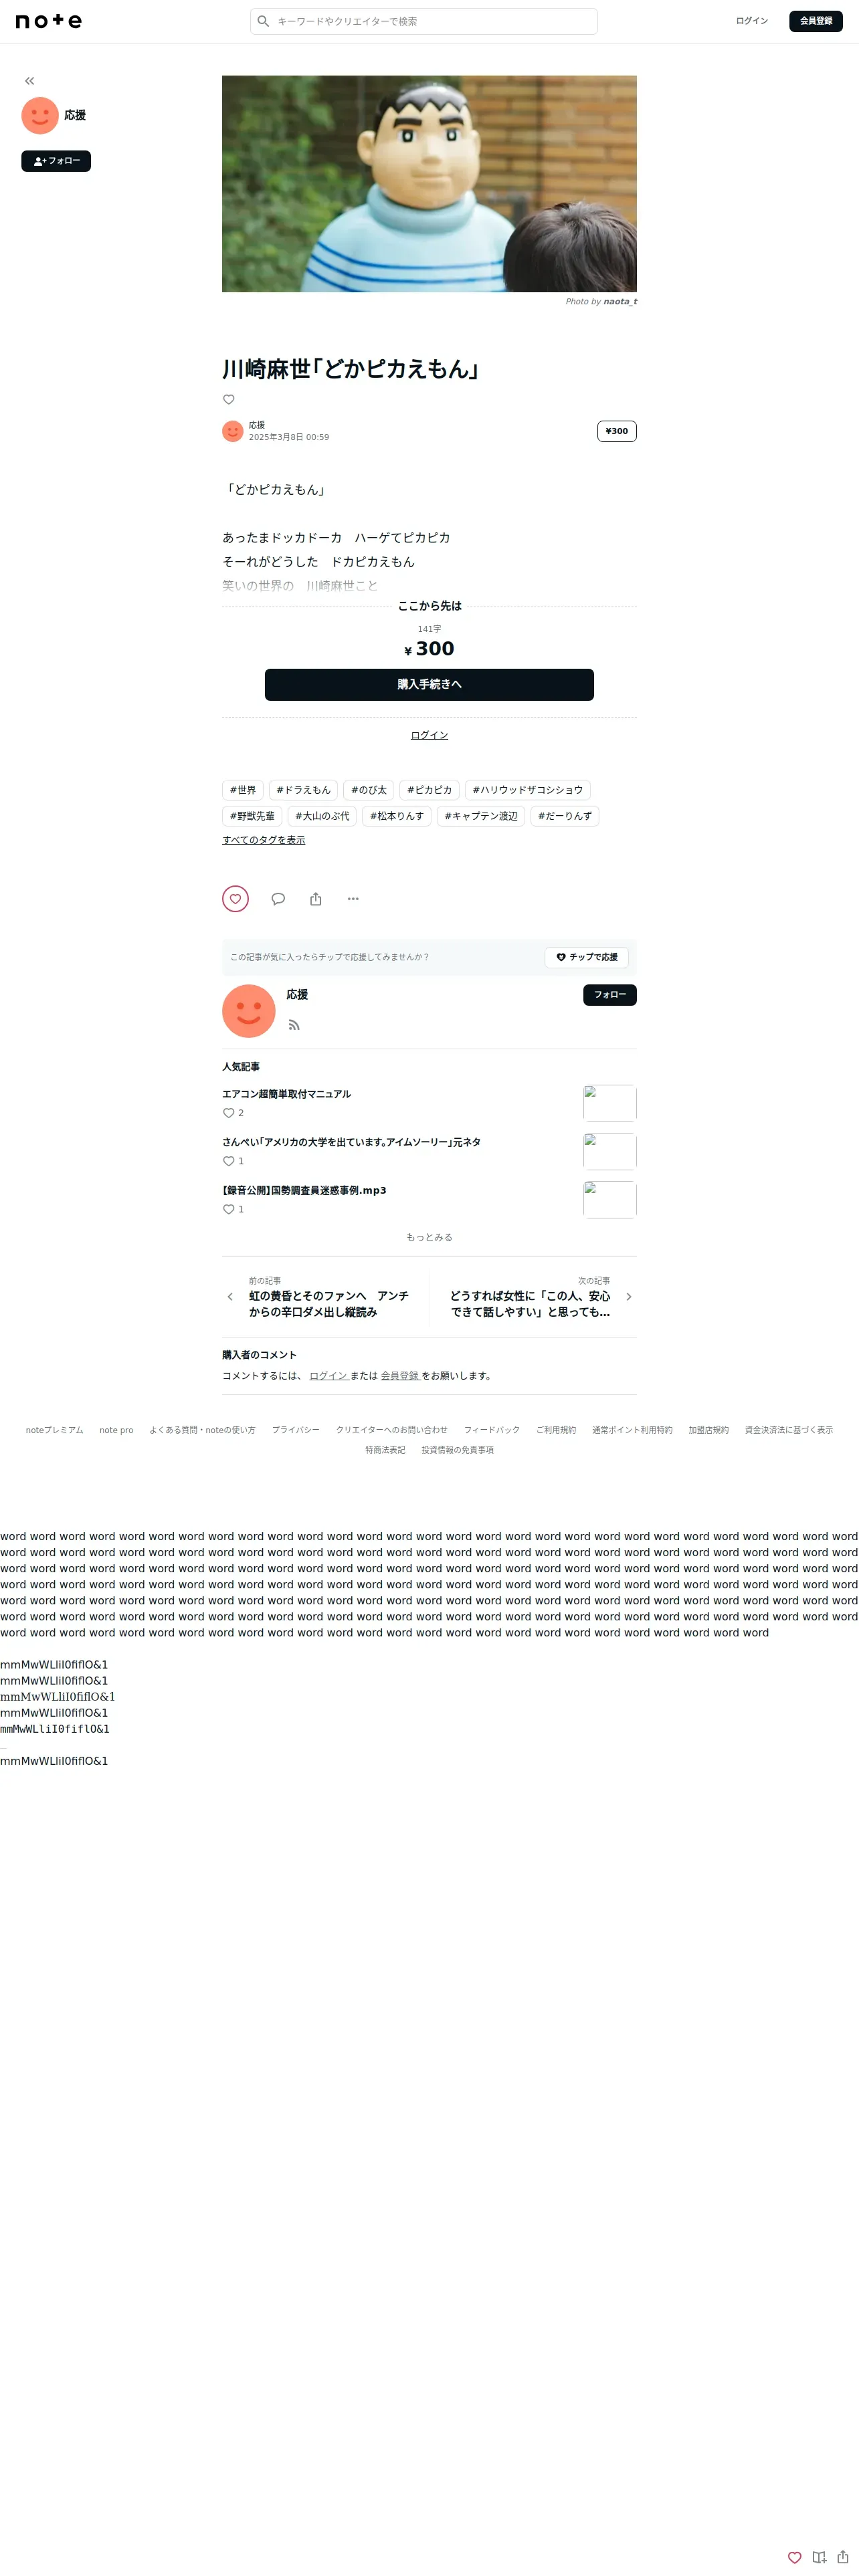Click the search magnifier icon
Image resolution: width=859 pixels, height=2576 pixels.
(263, 21)
